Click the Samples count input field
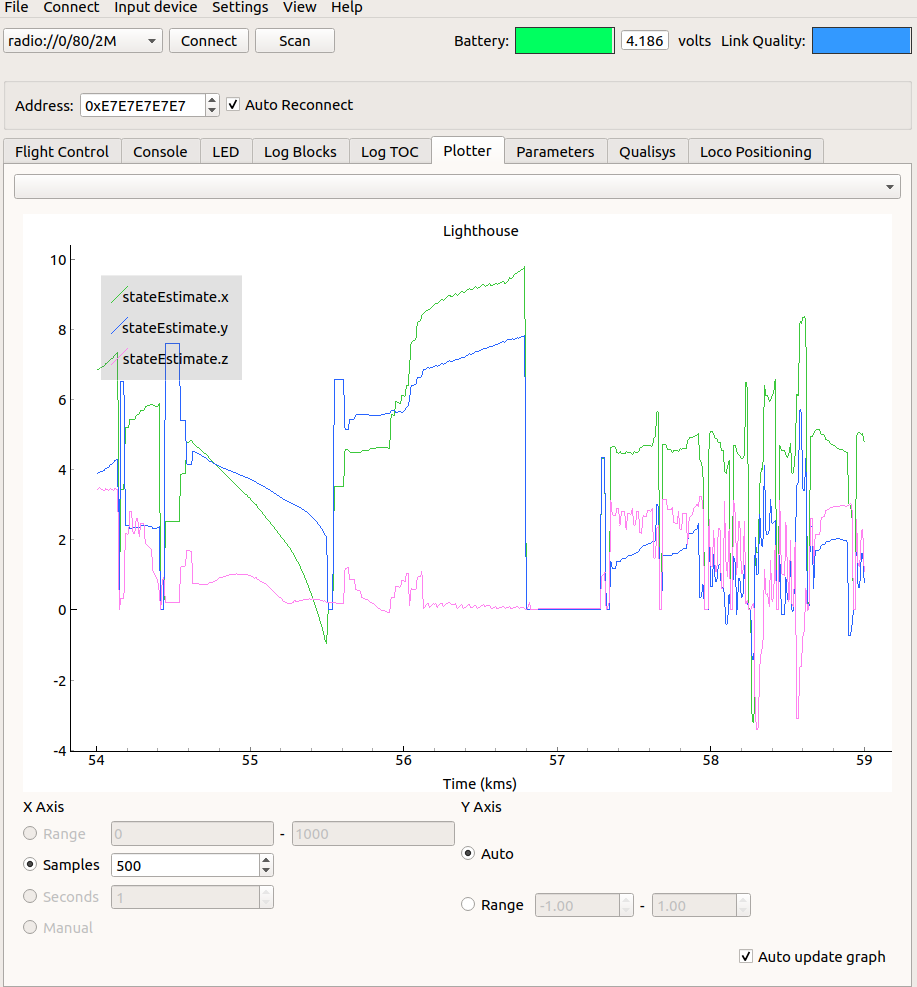This screenshot has height=987, width=917. 185,865
